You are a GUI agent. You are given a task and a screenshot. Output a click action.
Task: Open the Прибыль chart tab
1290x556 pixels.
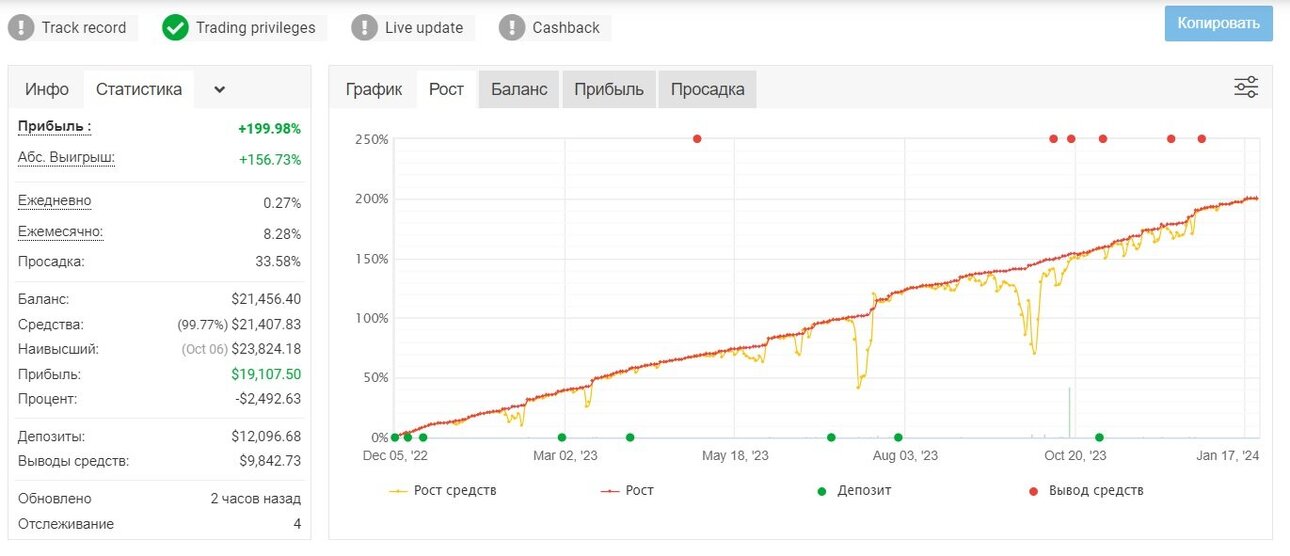click(609, 89)
